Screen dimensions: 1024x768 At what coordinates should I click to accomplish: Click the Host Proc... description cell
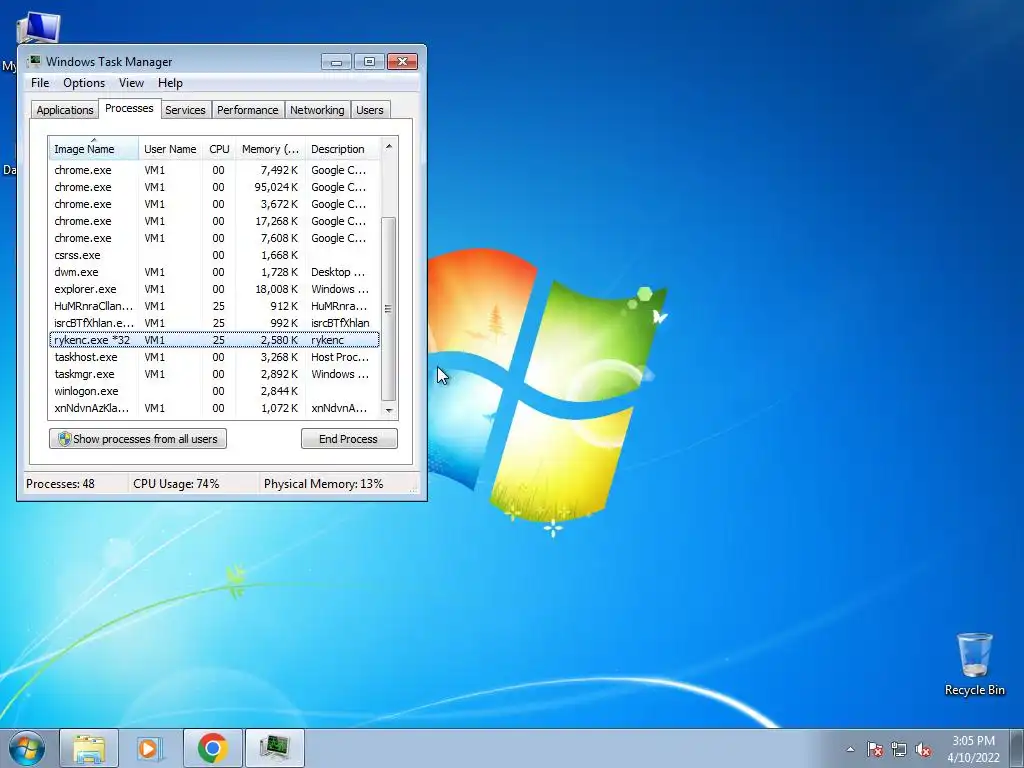point(340,357)
